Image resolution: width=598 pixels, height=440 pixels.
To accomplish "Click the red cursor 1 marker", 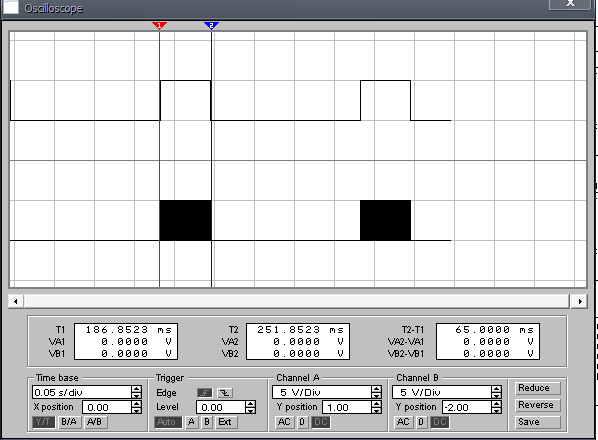I will coord(159,26).
